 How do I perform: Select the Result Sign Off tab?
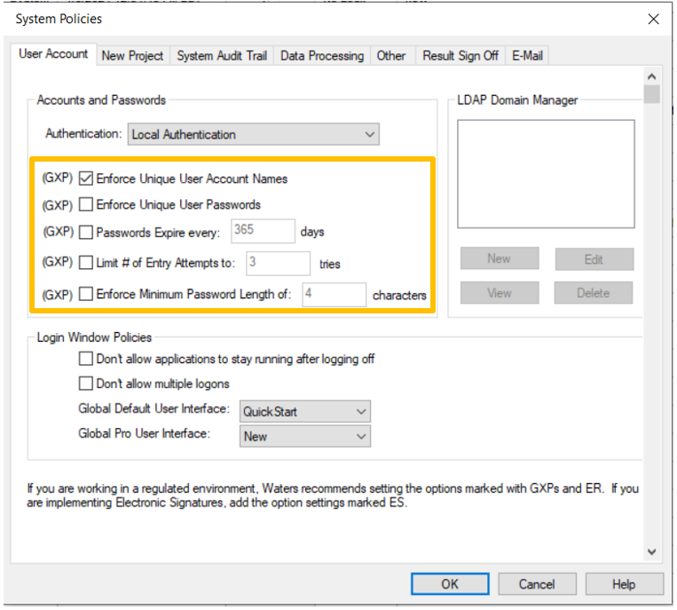460,56
